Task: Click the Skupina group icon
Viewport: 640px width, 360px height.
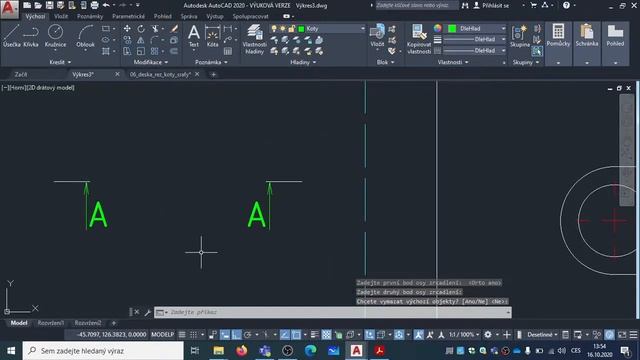Action: click(520, 36)
